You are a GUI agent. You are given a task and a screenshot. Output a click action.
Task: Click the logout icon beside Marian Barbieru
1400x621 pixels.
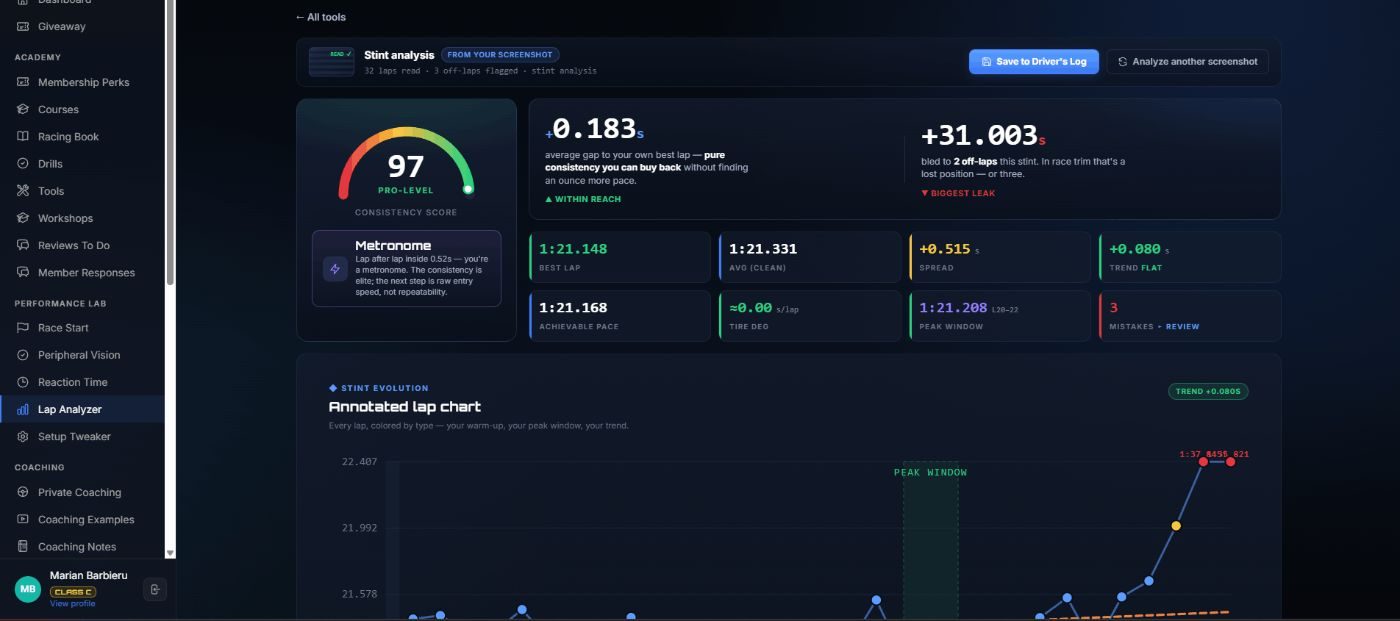point(154,589)
